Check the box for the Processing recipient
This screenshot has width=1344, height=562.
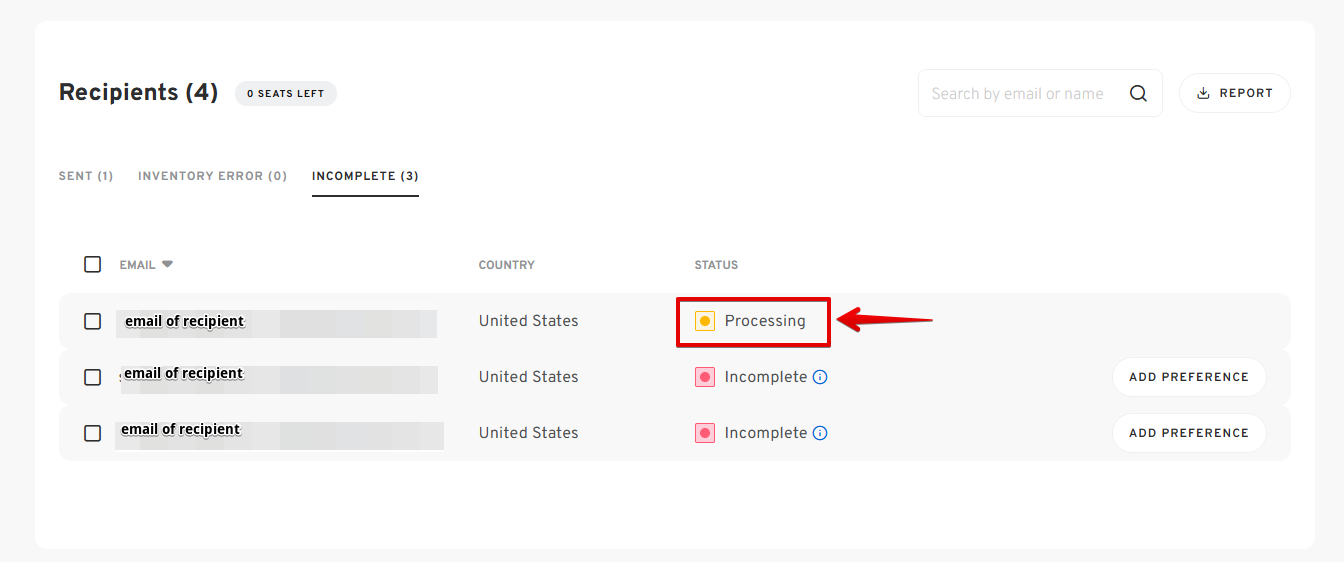[93, 321]
